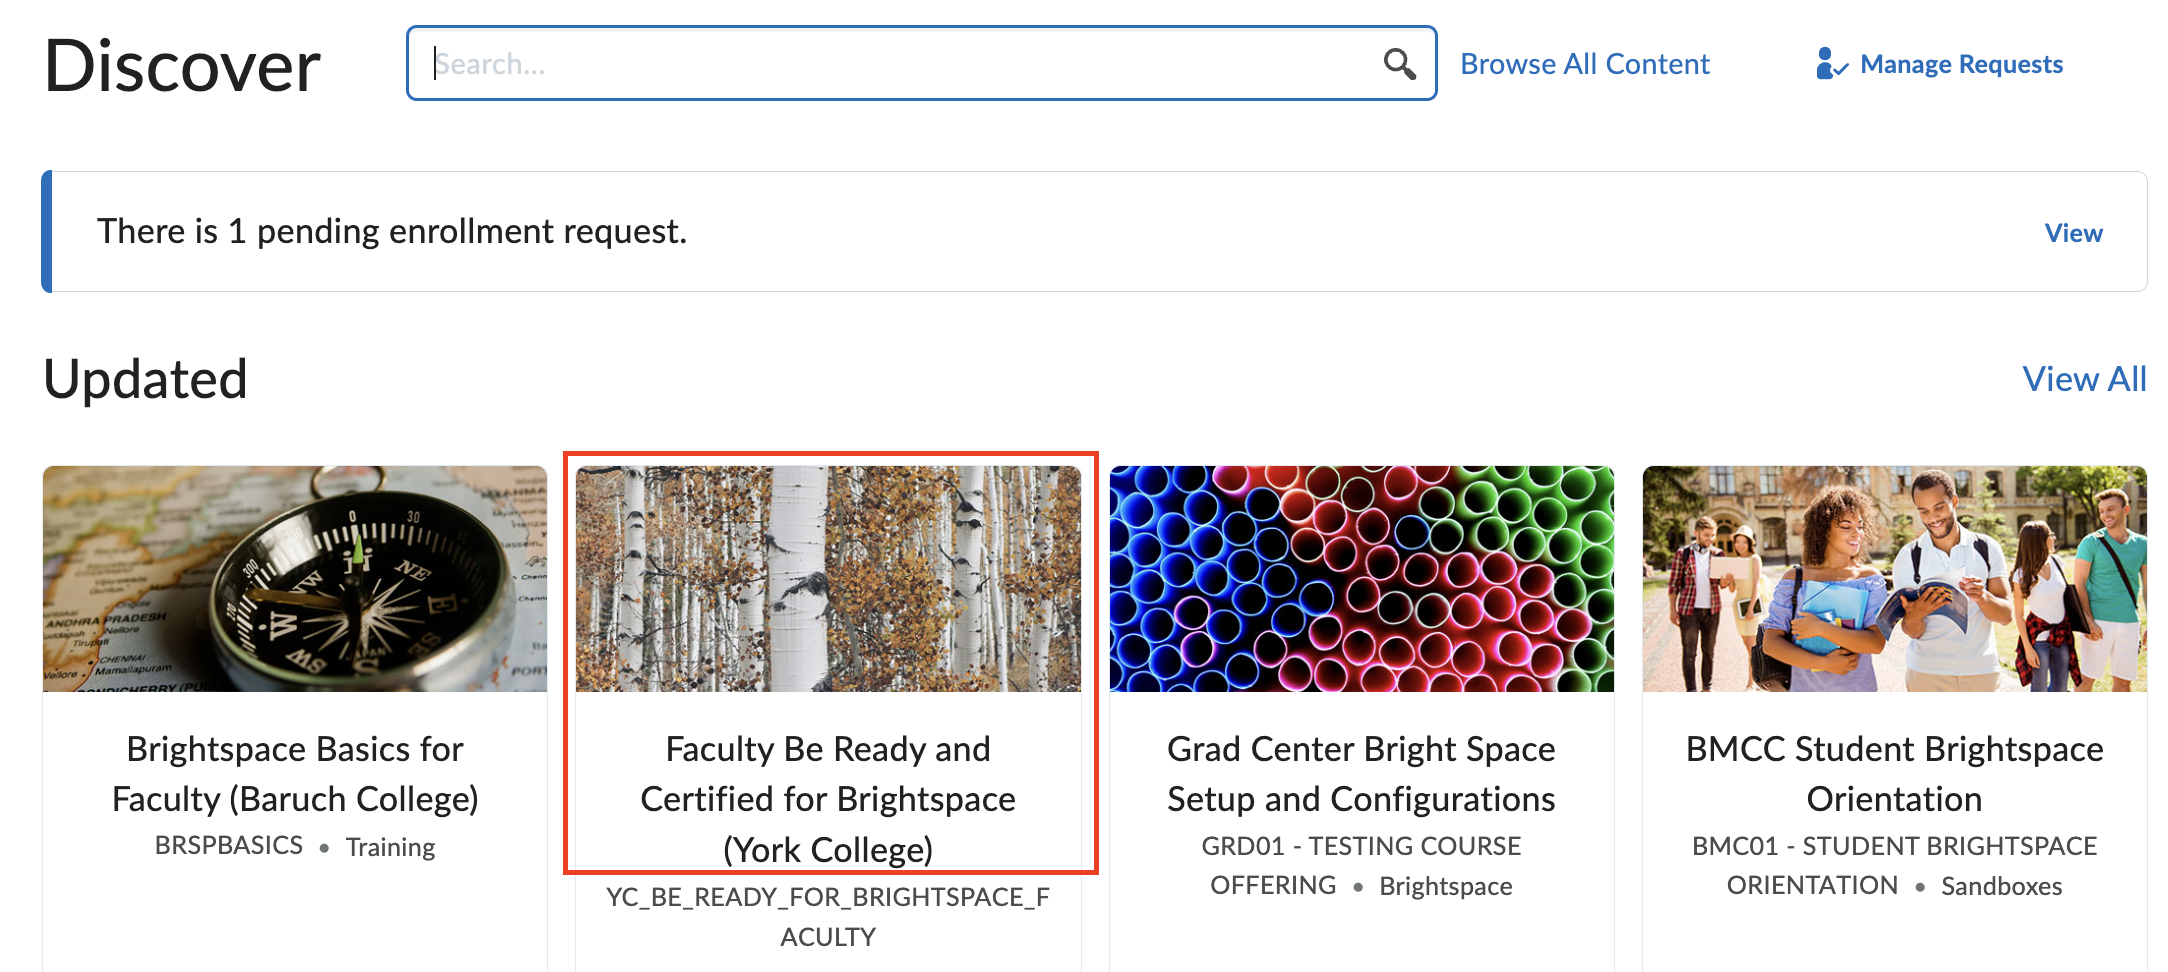Open the compass course thumbnail
Screen dimensions: 2168x972
point(295,578)
